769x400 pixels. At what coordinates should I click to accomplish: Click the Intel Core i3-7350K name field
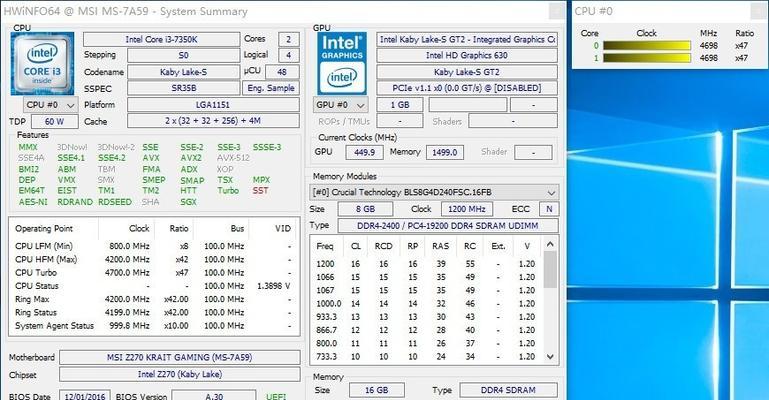coord(161,39)
